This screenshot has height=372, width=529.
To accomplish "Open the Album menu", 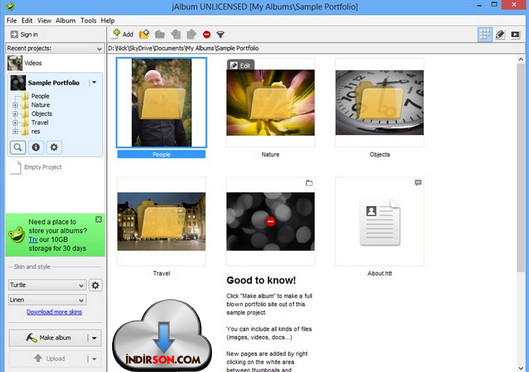I will coord(65,21).
